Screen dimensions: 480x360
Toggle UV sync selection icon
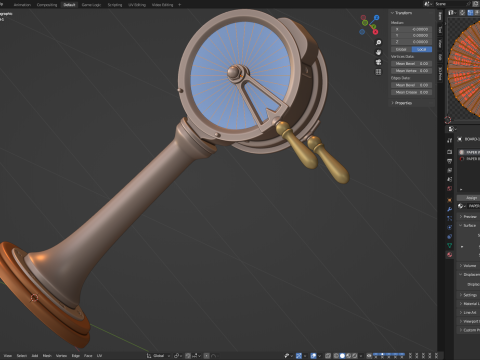tap(462, 13)
